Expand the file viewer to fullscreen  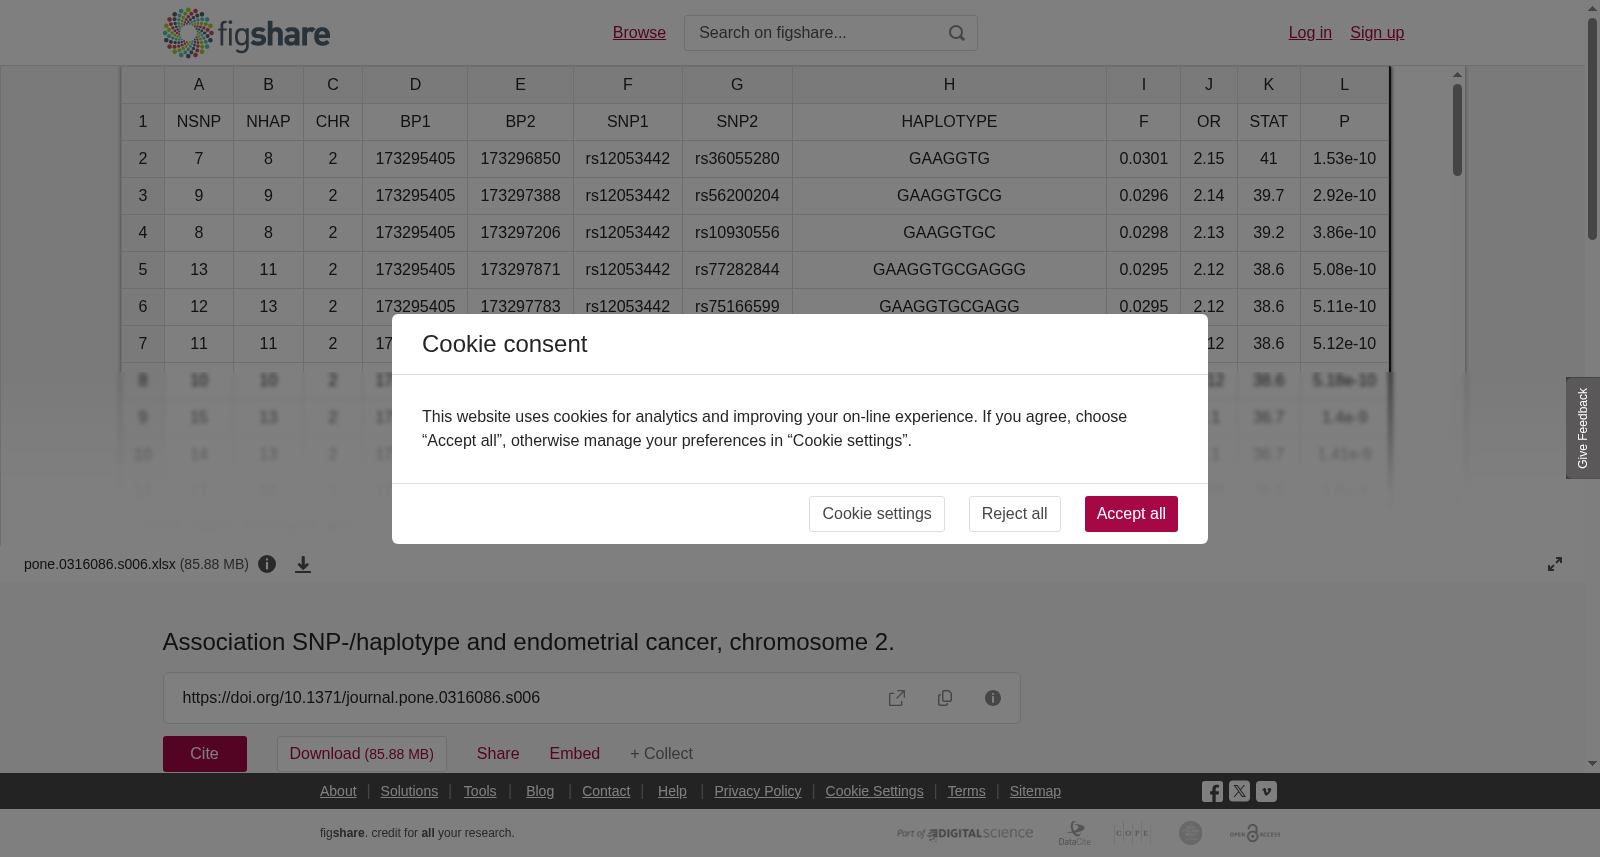pyautogui.click(x=1555, y=564)
